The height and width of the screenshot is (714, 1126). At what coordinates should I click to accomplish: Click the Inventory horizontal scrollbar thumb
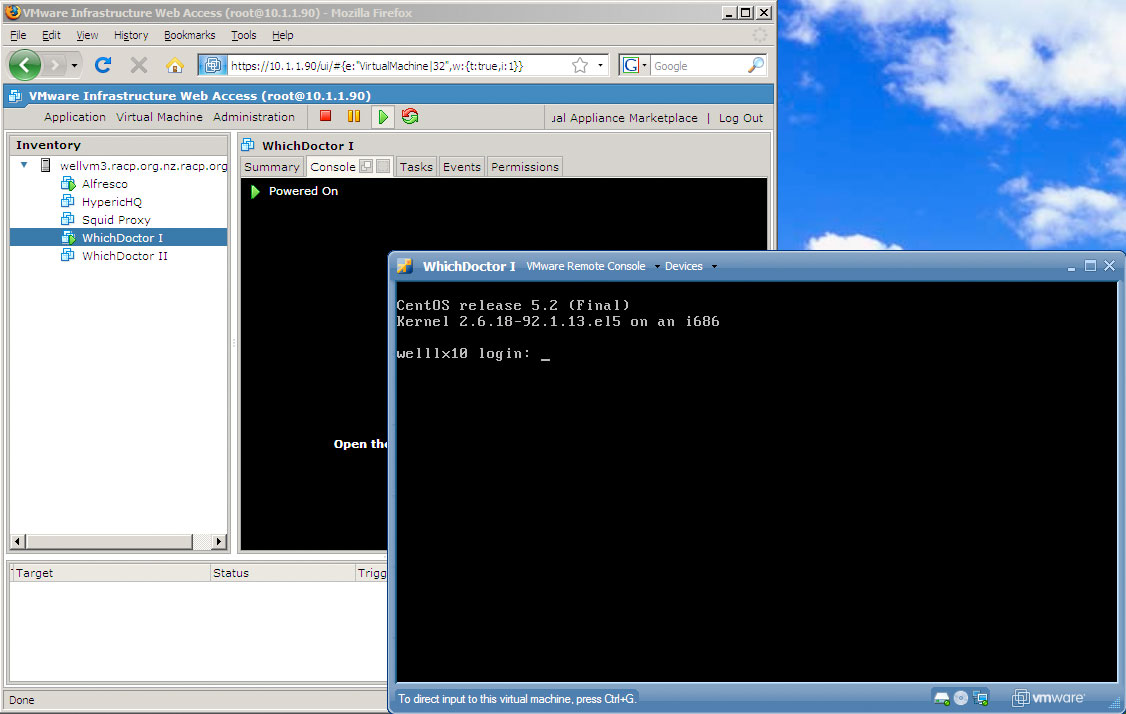(109, 541)
